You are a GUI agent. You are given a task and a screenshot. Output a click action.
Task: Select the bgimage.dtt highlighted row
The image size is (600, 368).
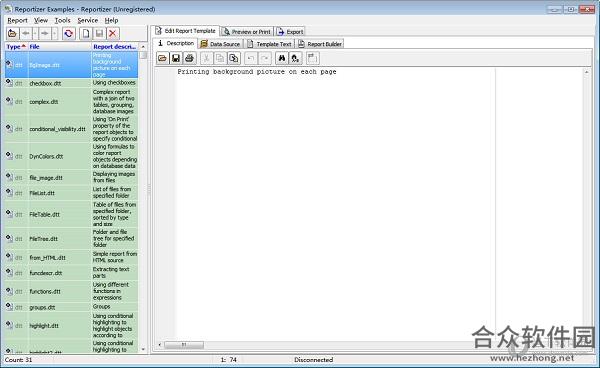(72, 65)
